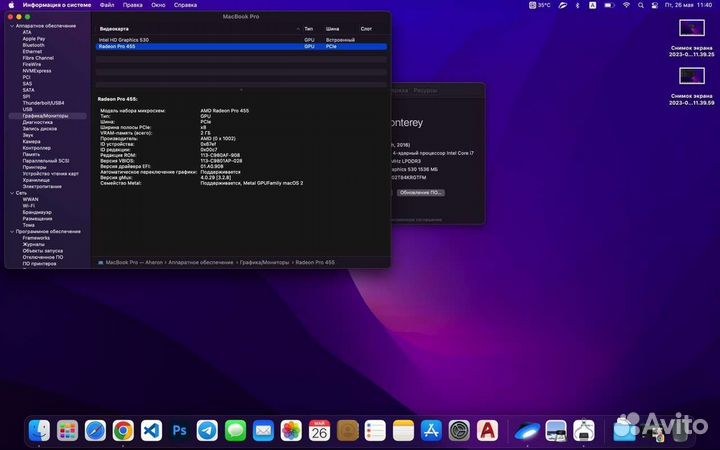
Task: Switch to Ресурсы tab in About window
Action: click(425, 90)
